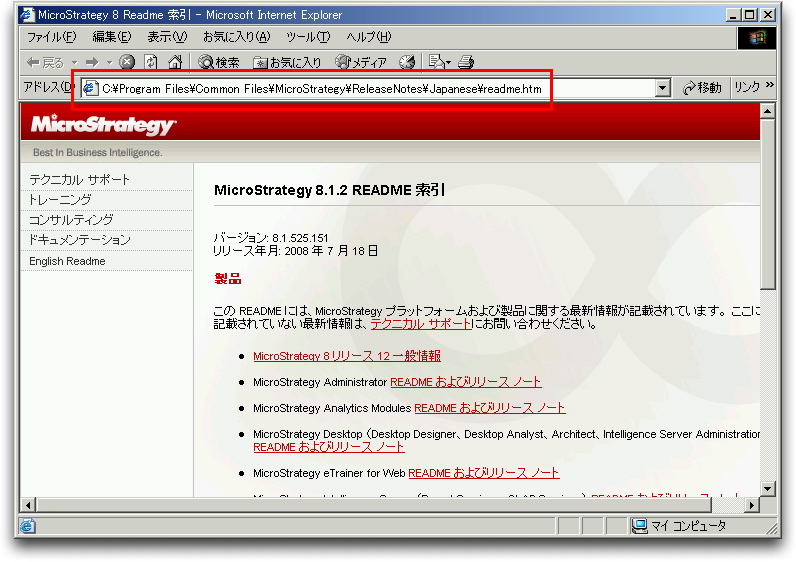796x562 pixels.
Task: Open the Edit icon dropdown arrow
Action: 448,62
